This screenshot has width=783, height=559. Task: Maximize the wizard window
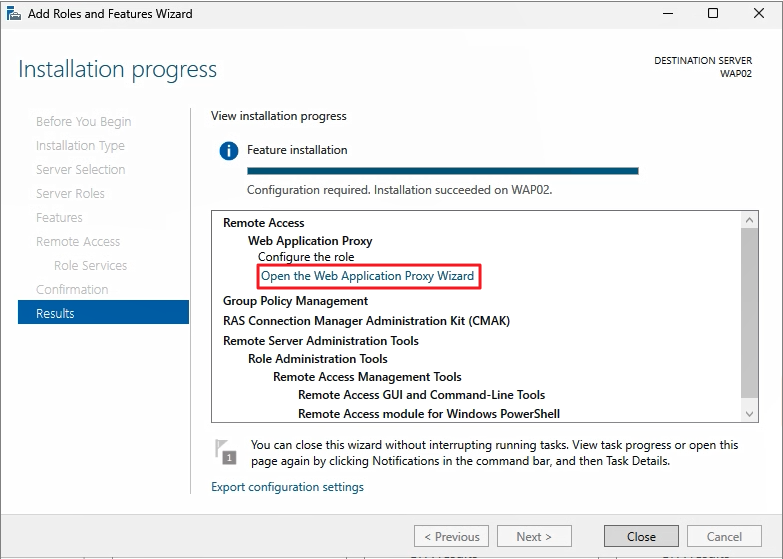[x=713, y=13]
